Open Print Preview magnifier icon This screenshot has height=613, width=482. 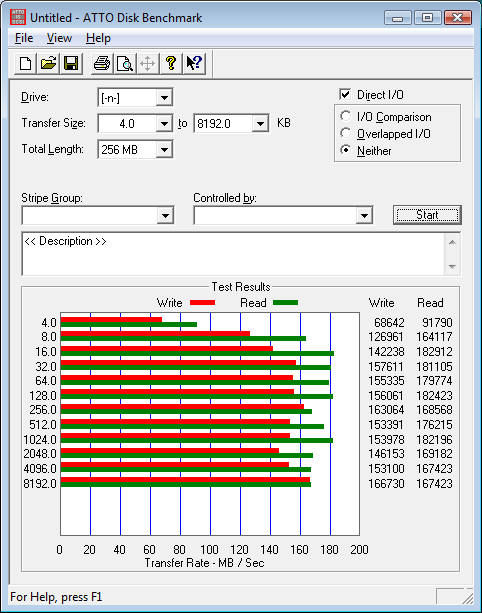click(125, 63)
